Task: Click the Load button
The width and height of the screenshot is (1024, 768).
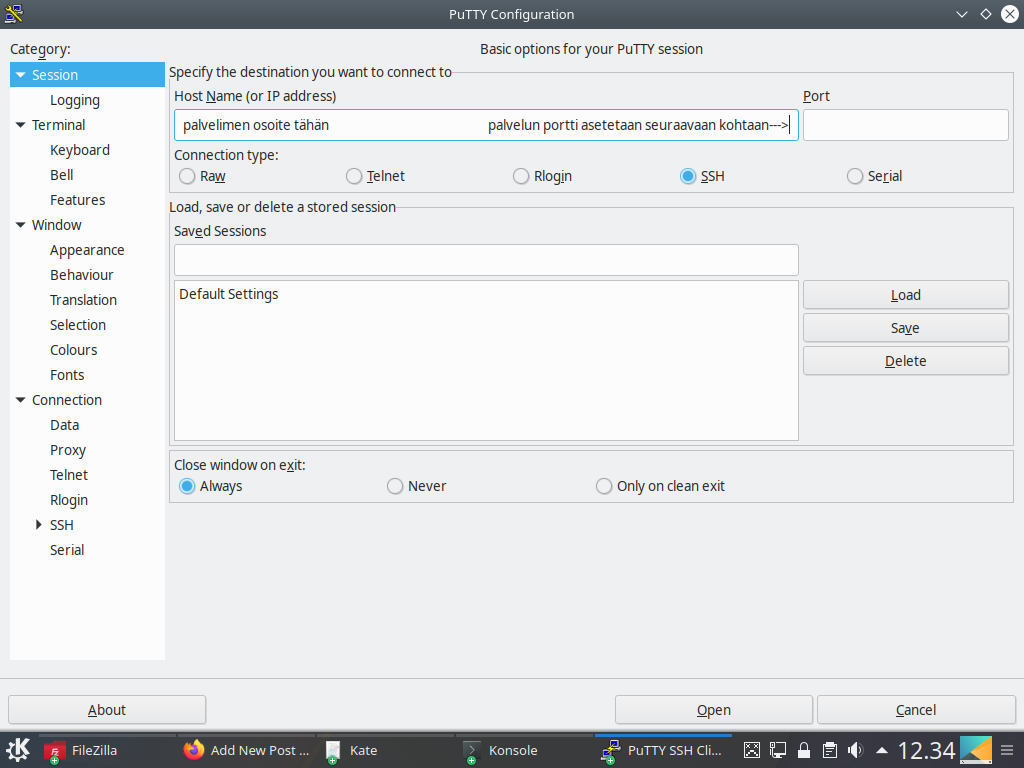Action: (x=906, y=295)
